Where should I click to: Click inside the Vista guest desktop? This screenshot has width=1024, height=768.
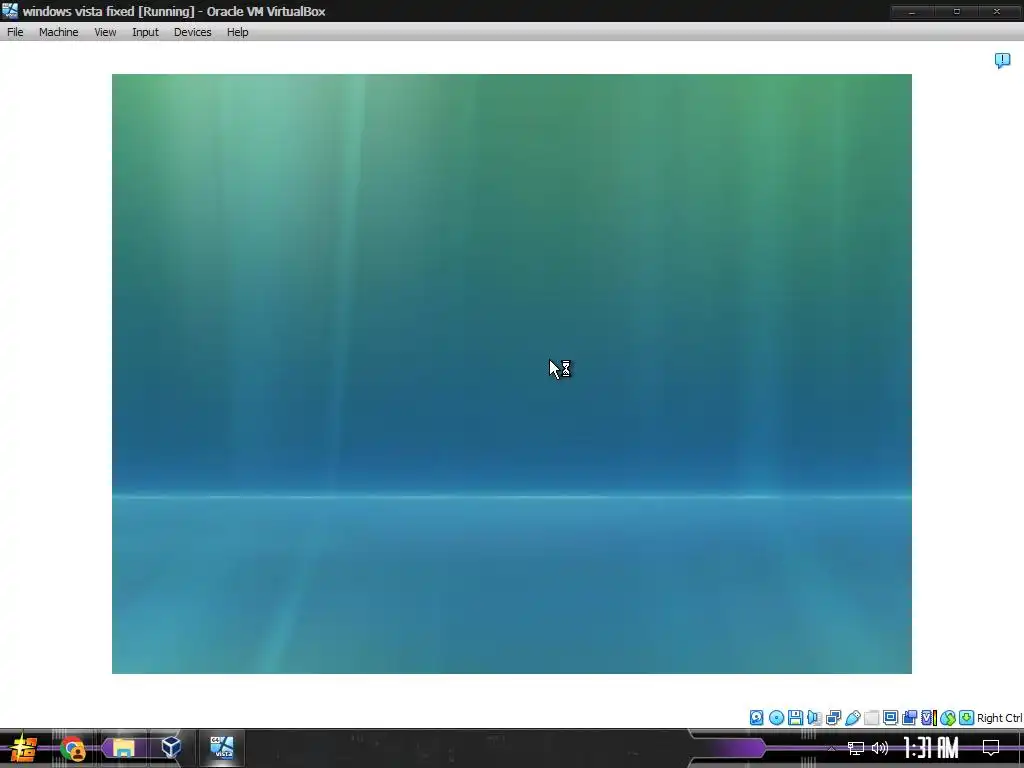(511, 374)
